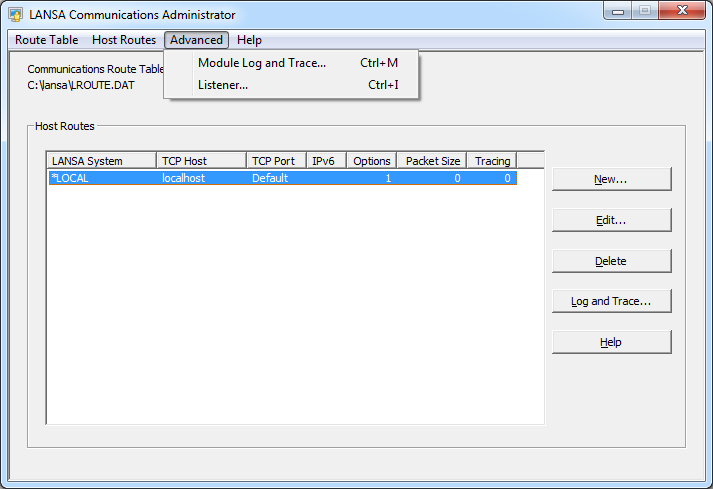The width and height of the screenshot is (713, 489).
Task: Close the open Advanced menu
Action: [196, 40]
